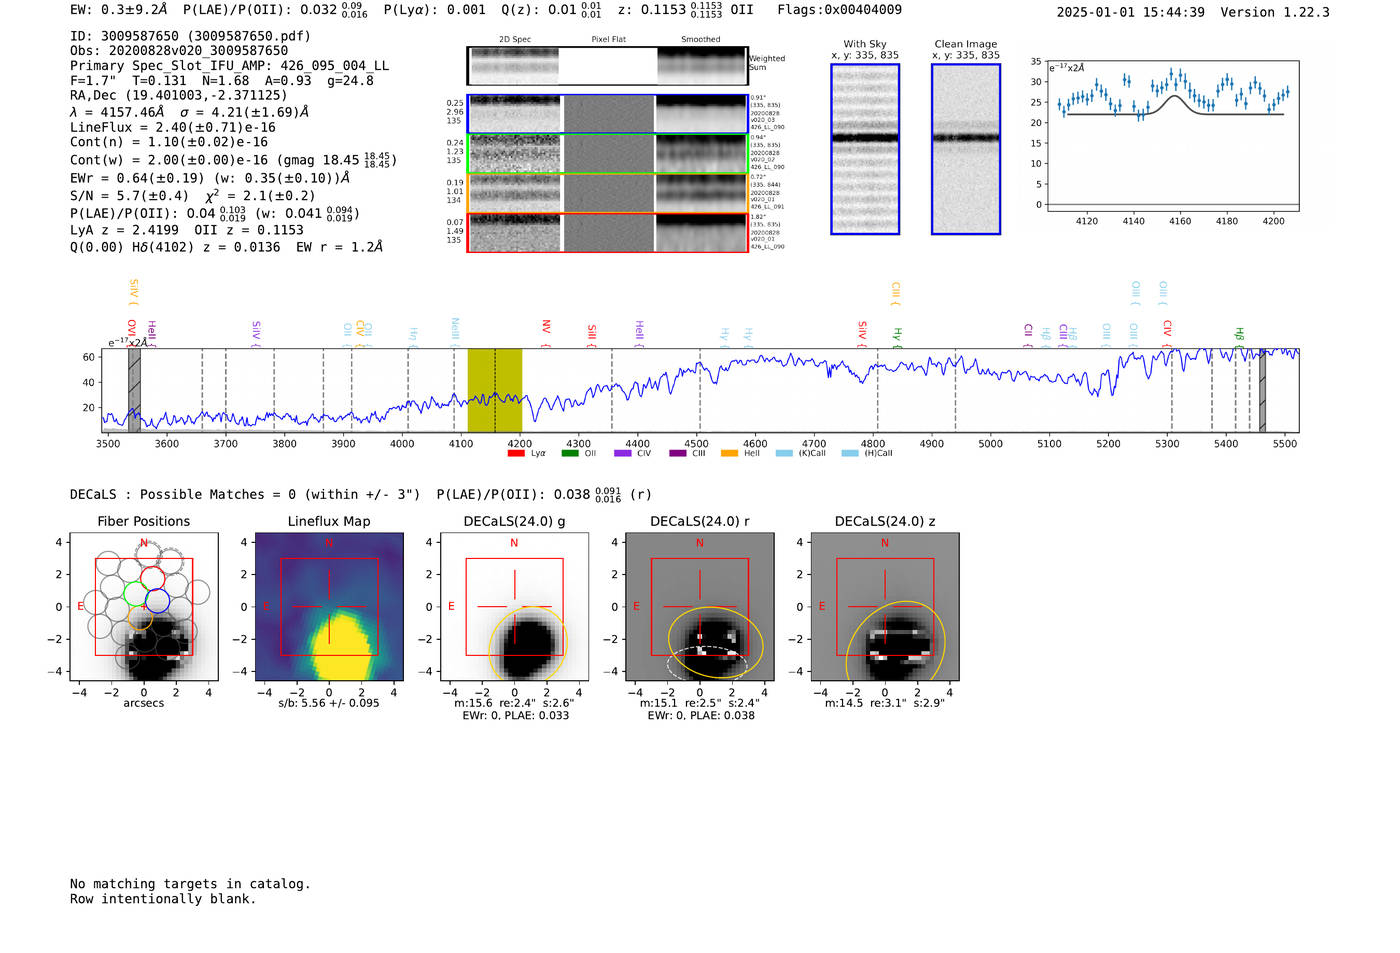This screenshot has height=953, width=1400.
Task: Click the s/b: 5.56 +/- 0.095 caption
Action: [329, 703]
